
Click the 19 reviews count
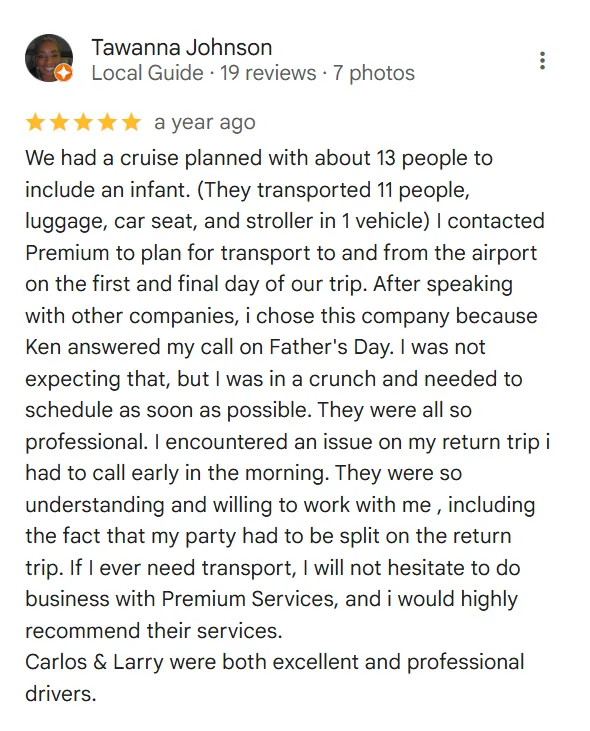pyautogui.click(x=268, y=73)
